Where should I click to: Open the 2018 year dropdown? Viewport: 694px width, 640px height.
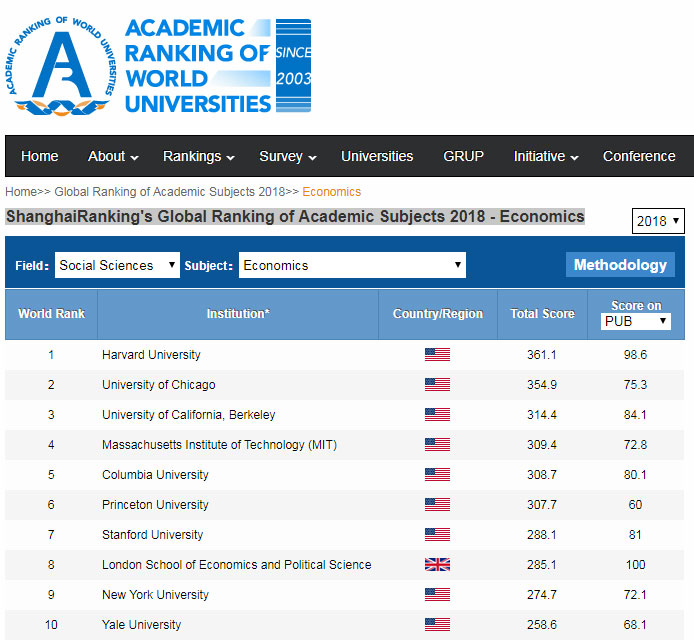[x=658, y=220]
